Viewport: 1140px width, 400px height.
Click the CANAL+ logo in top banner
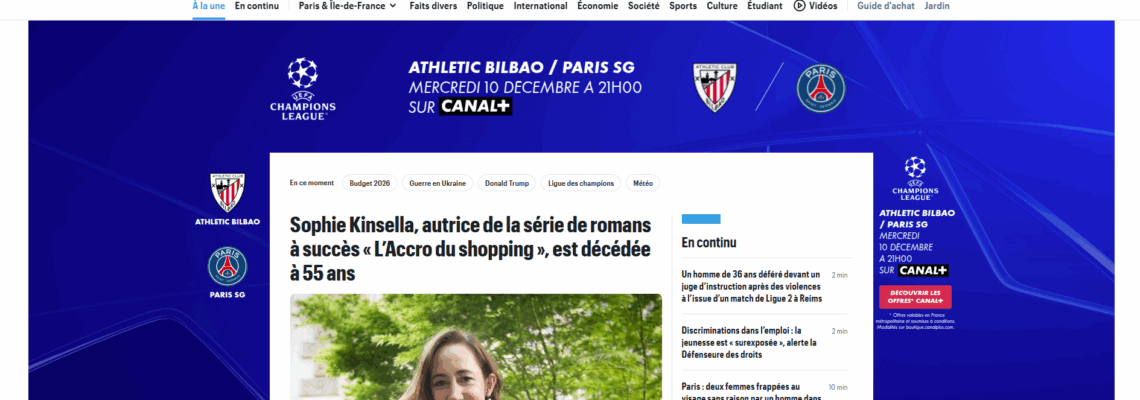pyautogui.click(x=475, y=107)
